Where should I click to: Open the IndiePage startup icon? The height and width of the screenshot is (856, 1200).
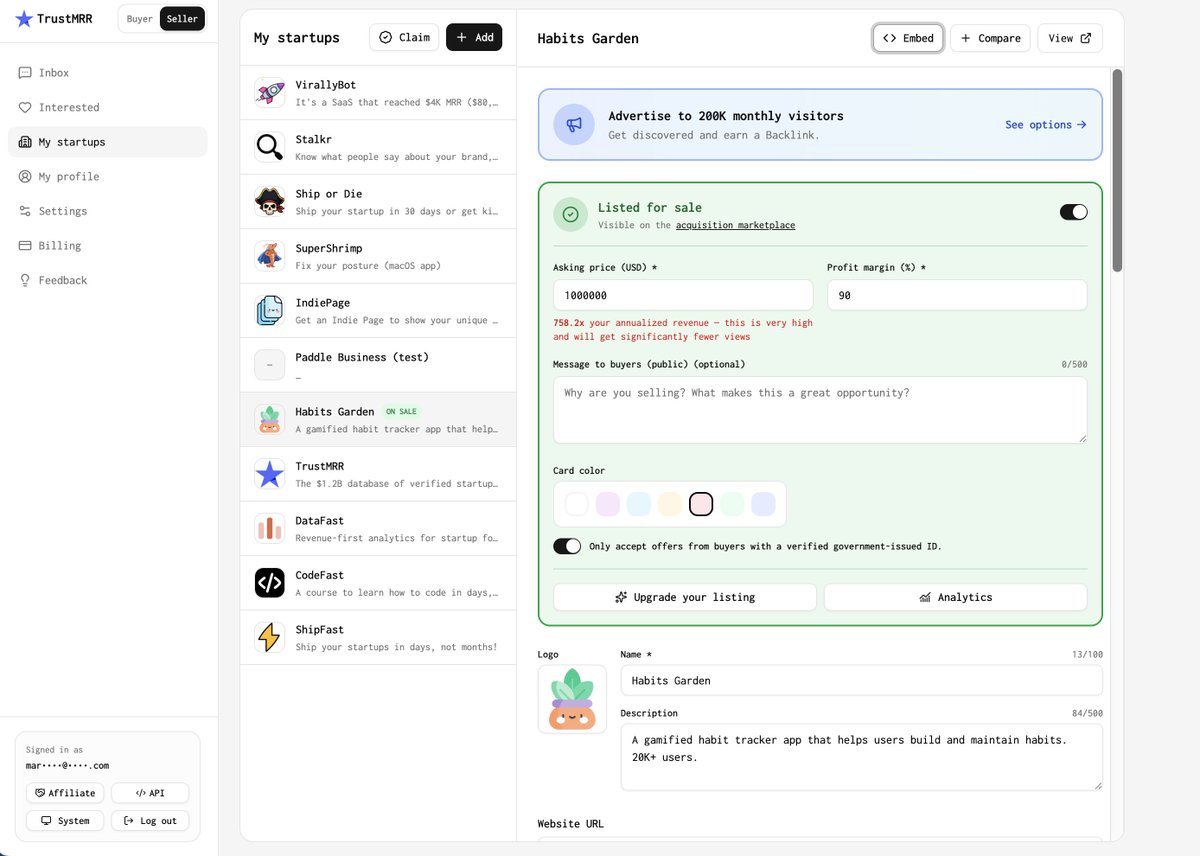click(269, 311)
